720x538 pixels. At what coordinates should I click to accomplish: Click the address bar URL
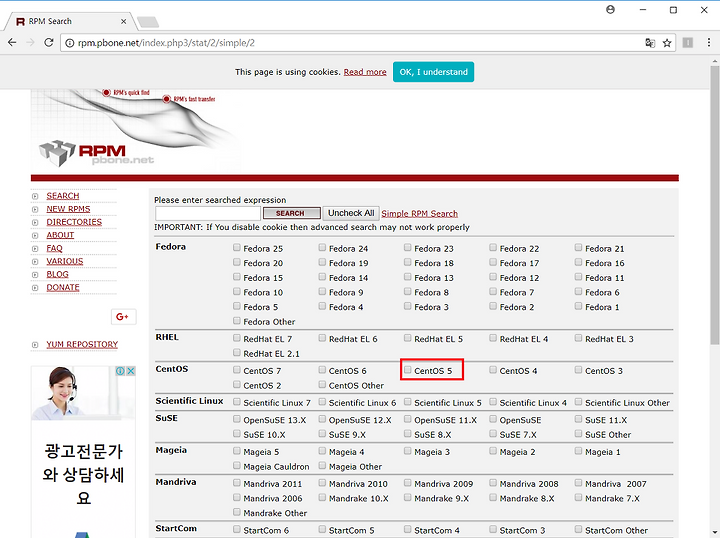click(166, 43)
